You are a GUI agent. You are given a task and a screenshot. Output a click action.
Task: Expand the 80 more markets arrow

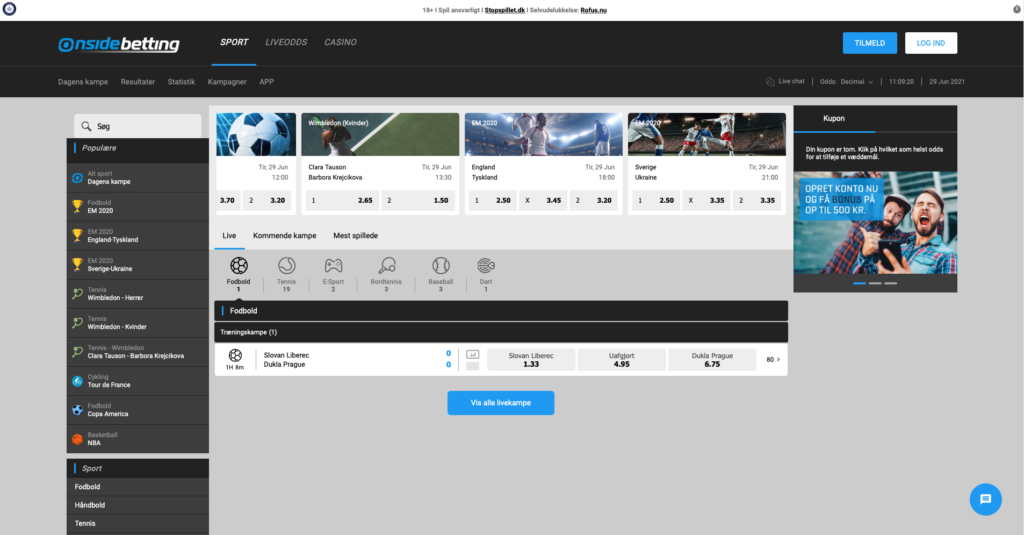click(x=773, y=359)
